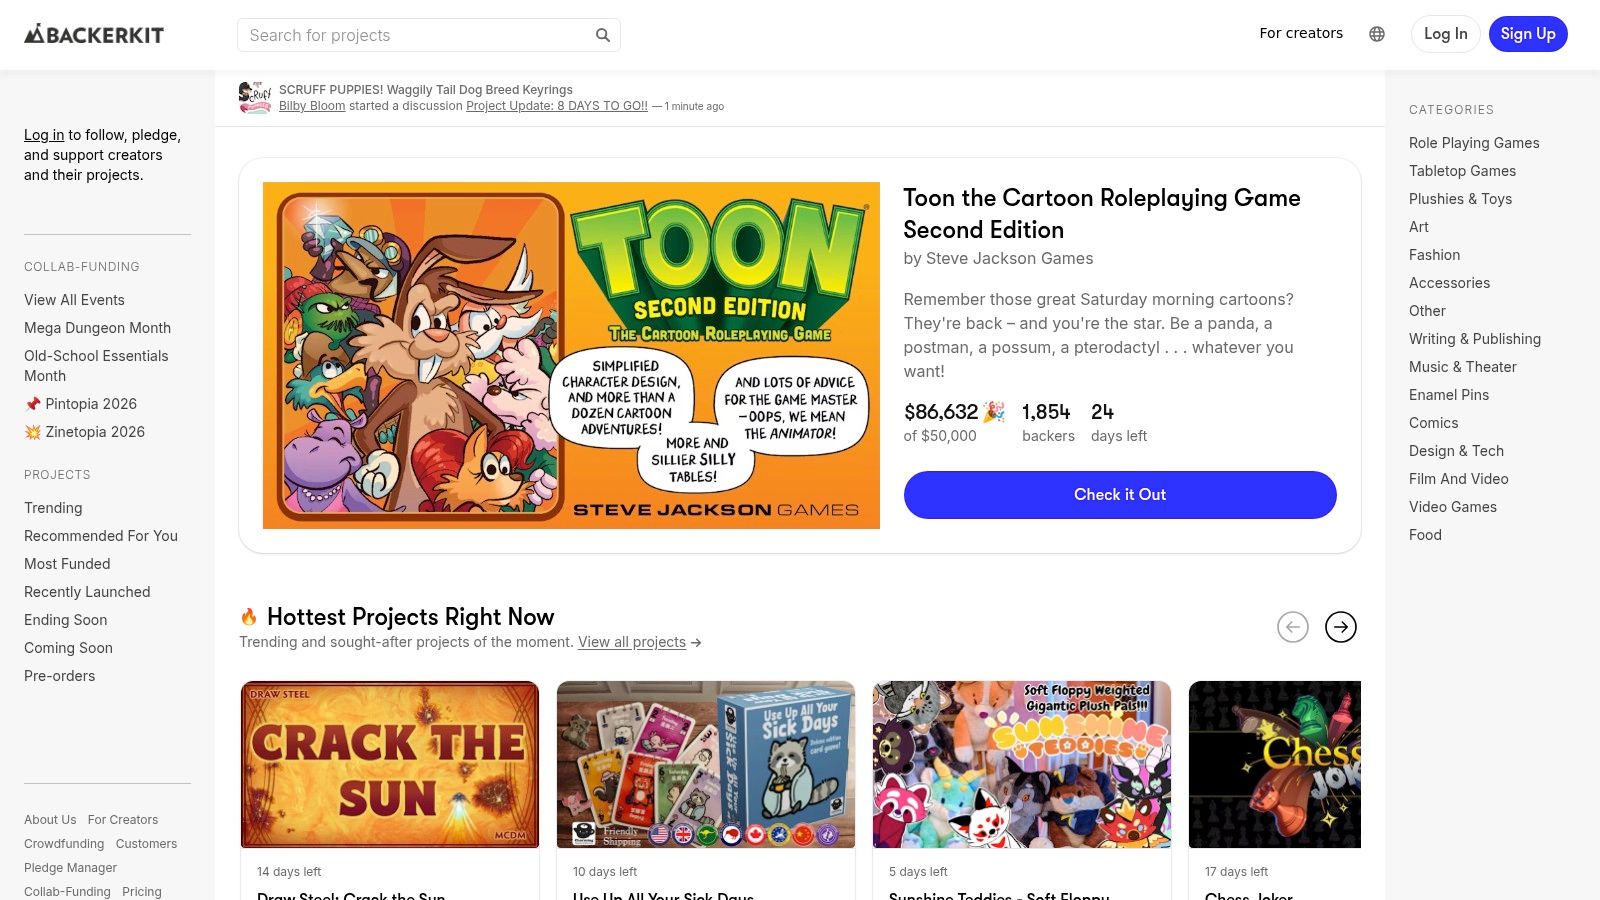The image size is (1600, 900).
Task: Open the Crack the Sun project thumbnail
Action: 389,763
